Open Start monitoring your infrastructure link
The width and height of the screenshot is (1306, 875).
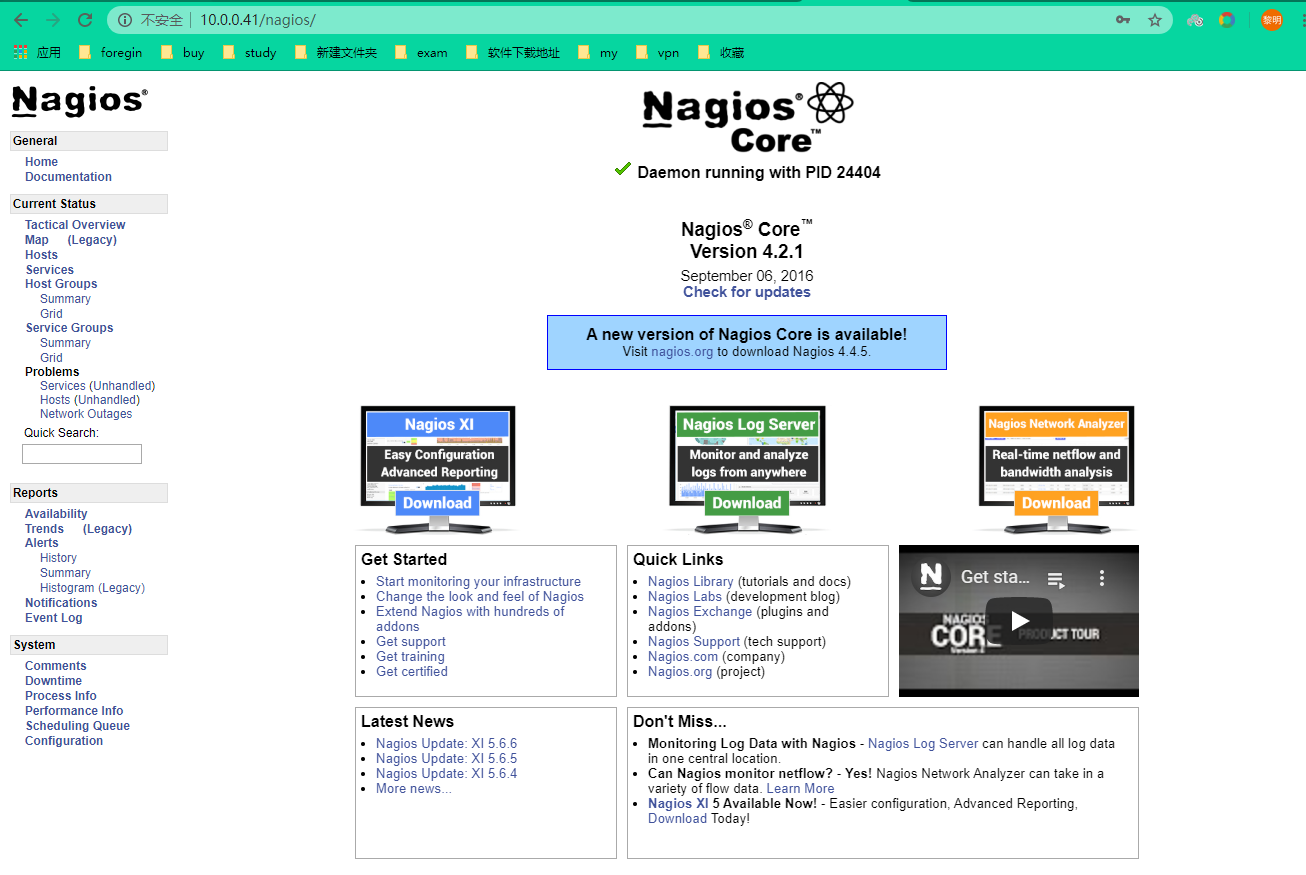coord(478,582)
